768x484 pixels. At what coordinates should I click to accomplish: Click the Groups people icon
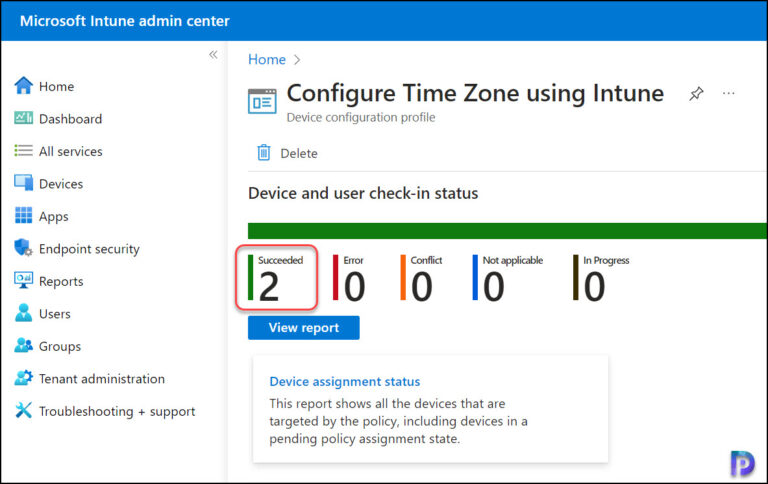(23, 345)
